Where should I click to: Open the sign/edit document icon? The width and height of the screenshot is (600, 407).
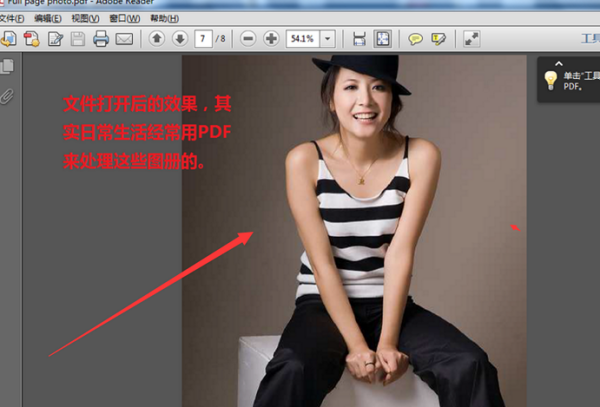(55, 39)
